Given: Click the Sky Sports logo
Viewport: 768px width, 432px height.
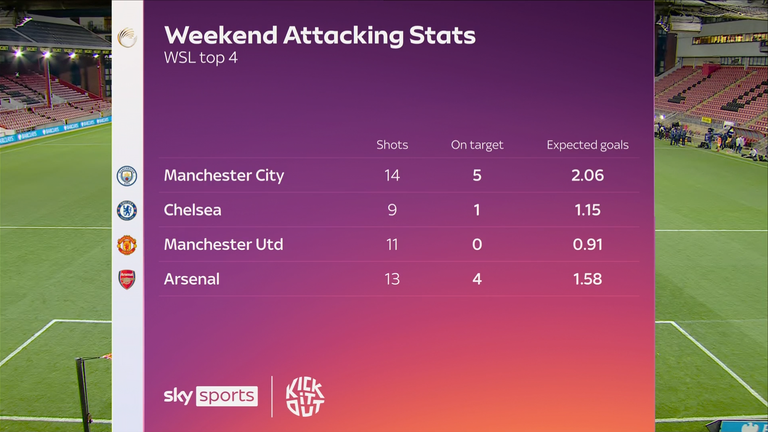Looking at the screenshot, I should pos(210,394).
